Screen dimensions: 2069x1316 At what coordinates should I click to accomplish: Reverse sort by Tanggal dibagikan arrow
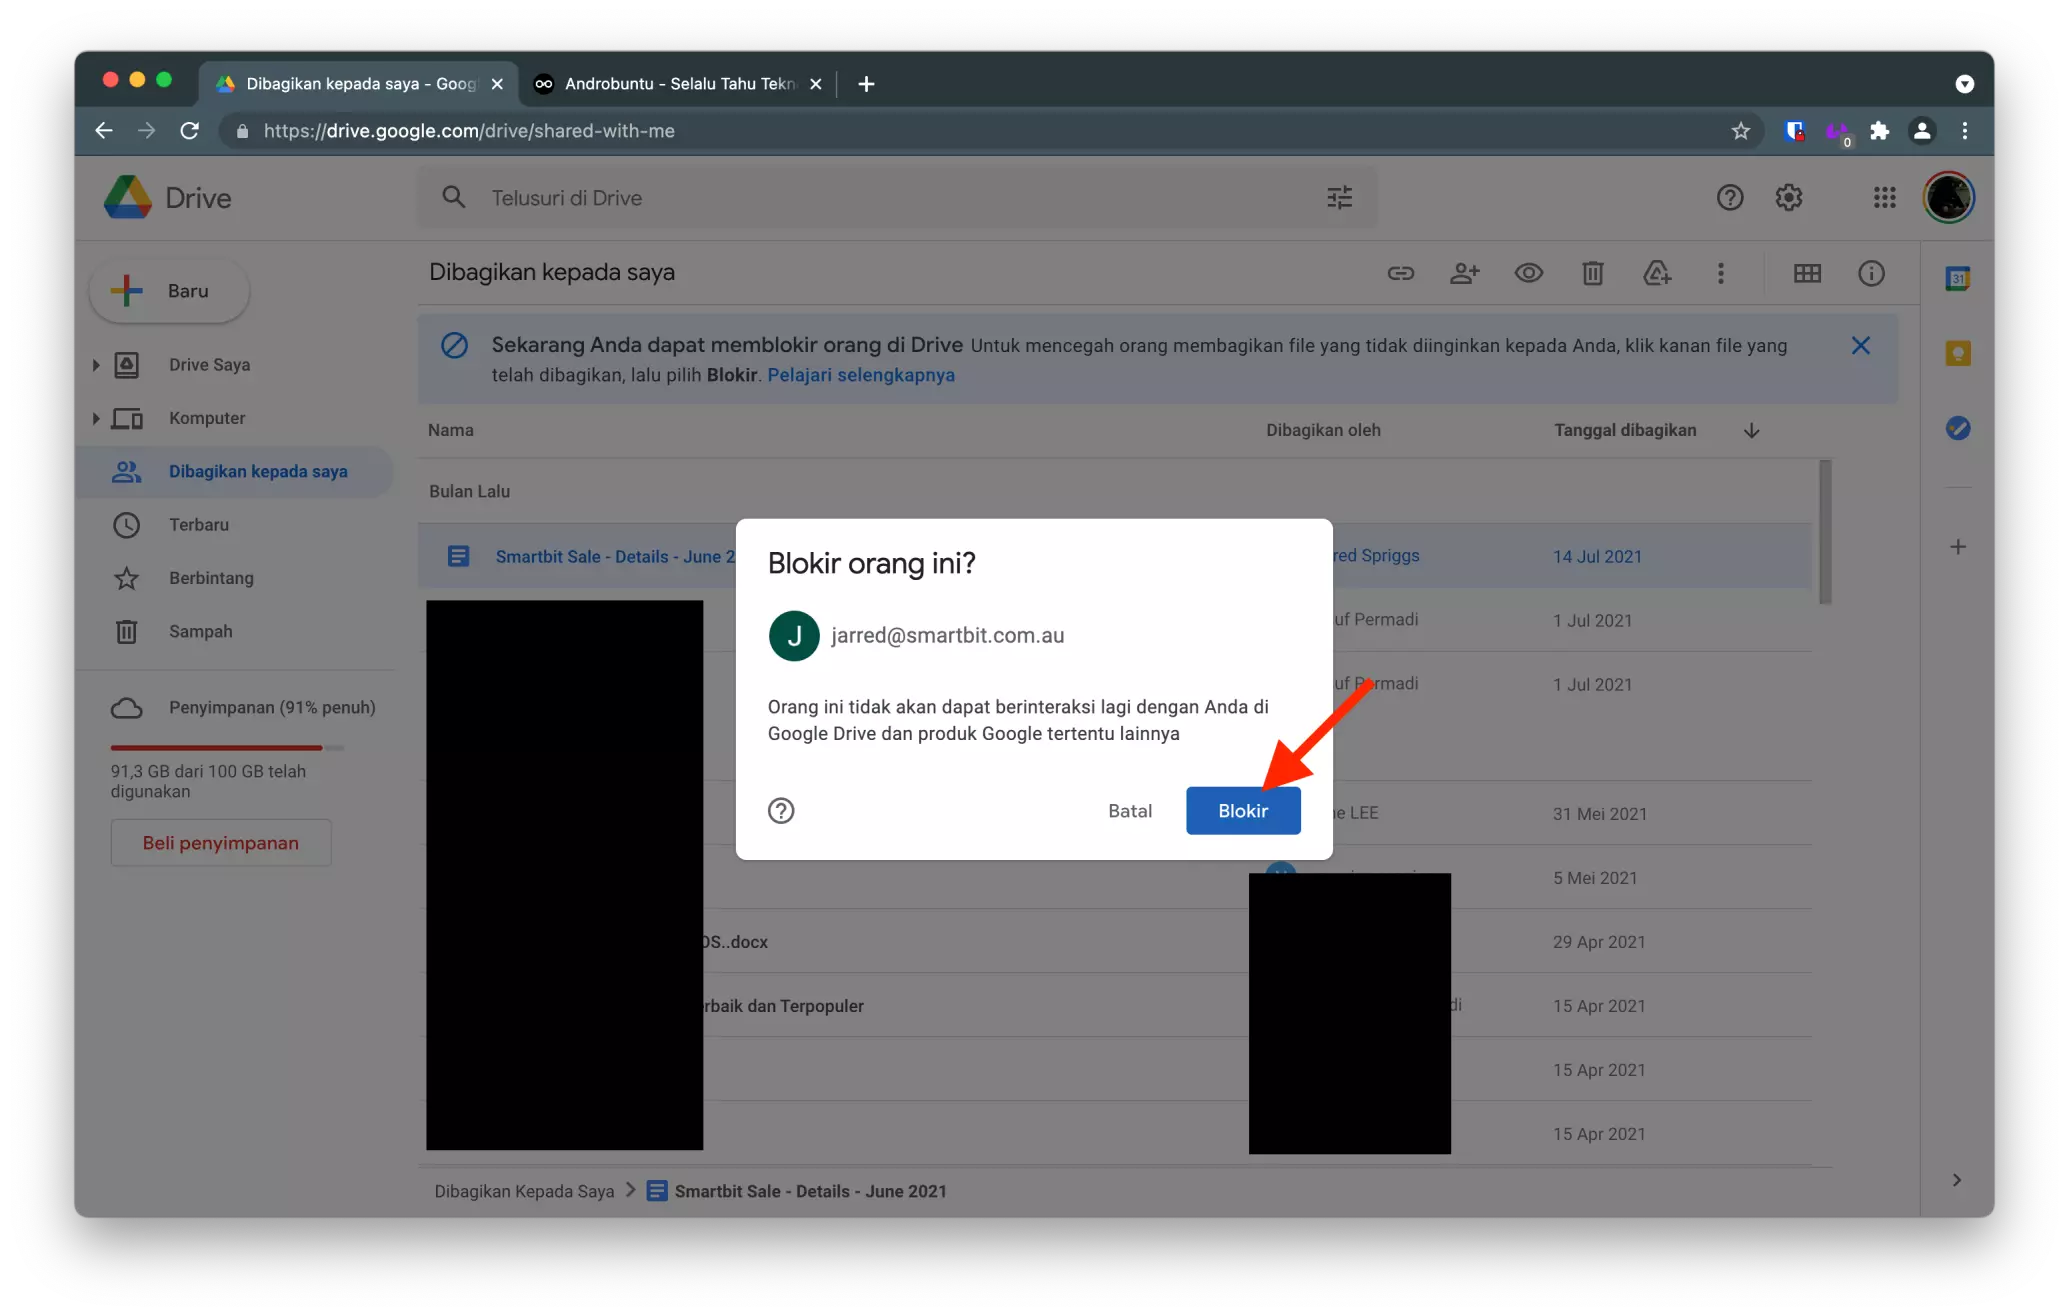(1751, 430)
